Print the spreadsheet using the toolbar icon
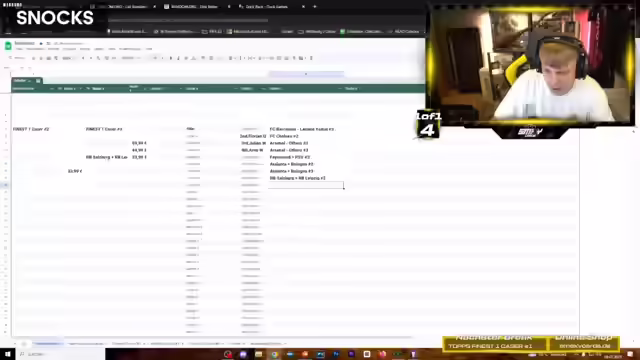Image resolution: width=640 pixels, height=360 pixels. 49,58
